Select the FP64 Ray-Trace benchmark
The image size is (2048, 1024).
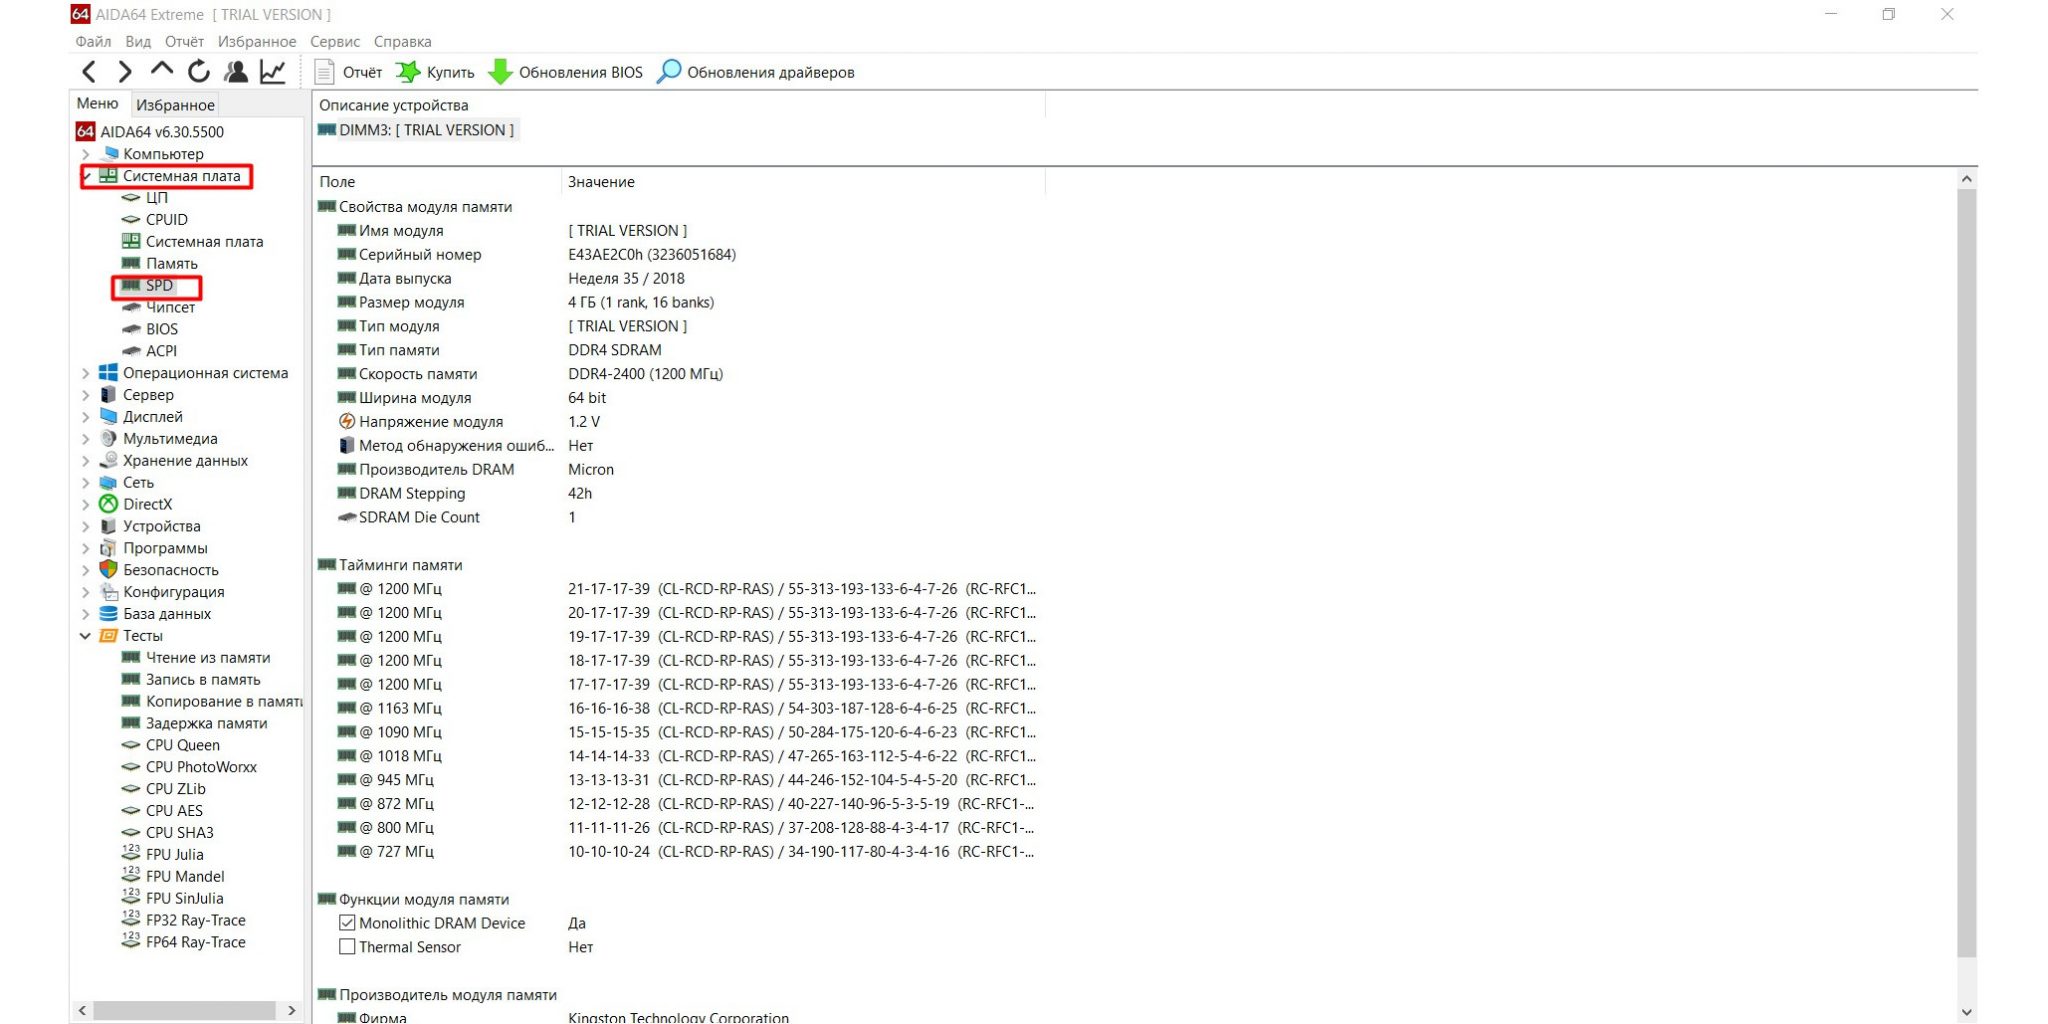click(x=195, y=943)
